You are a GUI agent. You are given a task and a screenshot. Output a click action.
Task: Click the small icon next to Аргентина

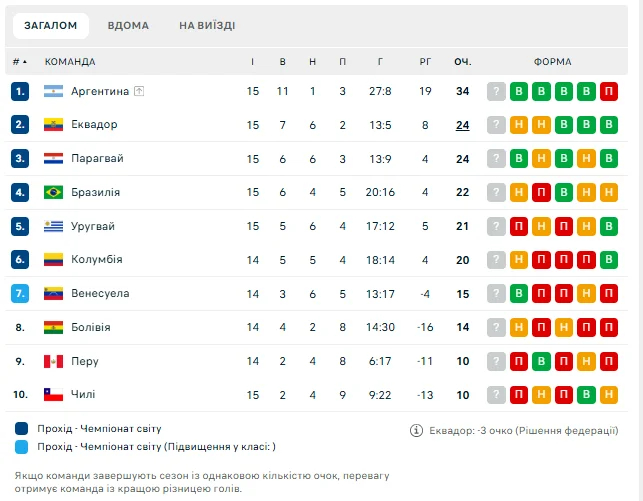point(139,92)
